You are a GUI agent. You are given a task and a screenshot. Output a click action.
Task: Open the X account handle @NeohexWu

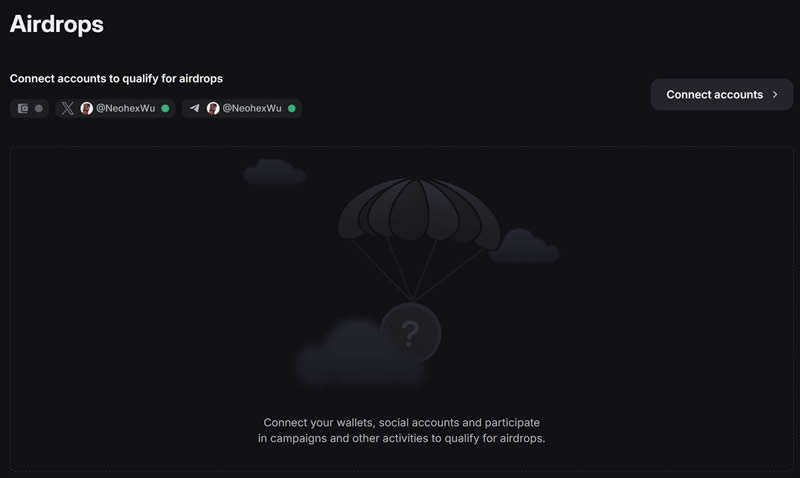coord(126,108)
